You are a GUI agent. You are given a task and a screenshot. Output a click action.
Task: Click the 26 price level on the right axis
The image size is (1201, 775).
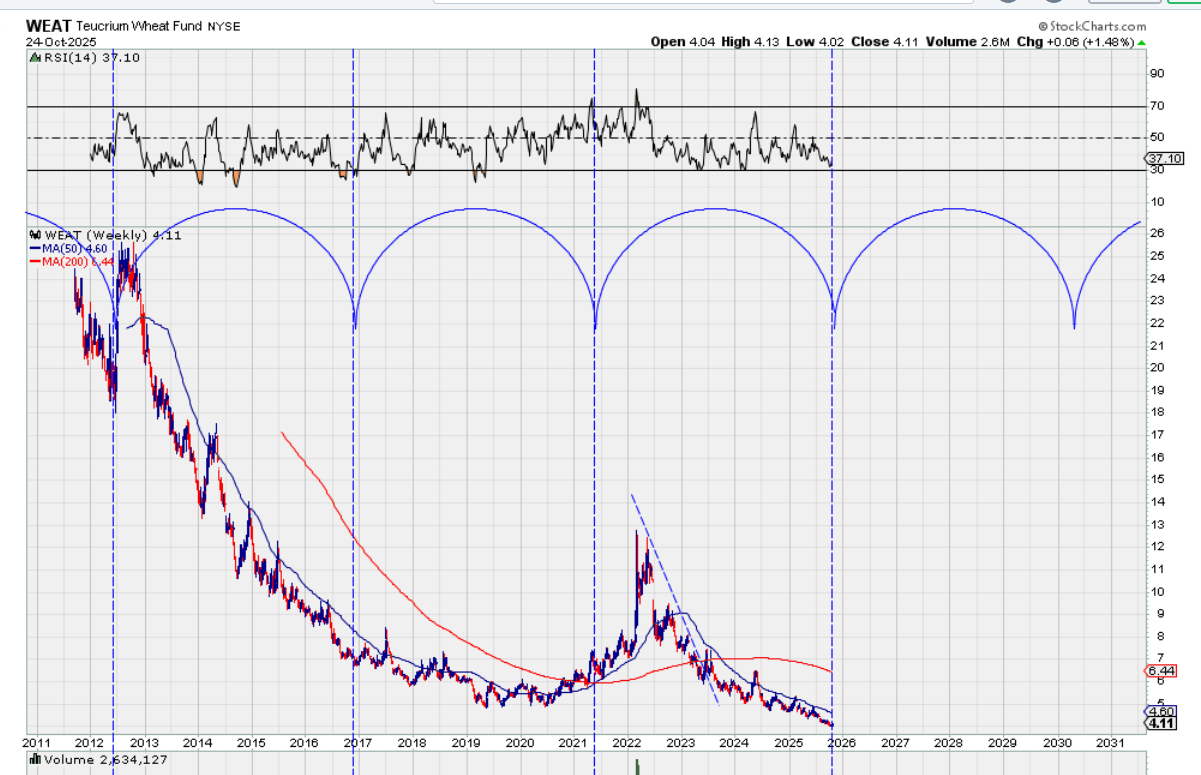[x=1157, y=233]
